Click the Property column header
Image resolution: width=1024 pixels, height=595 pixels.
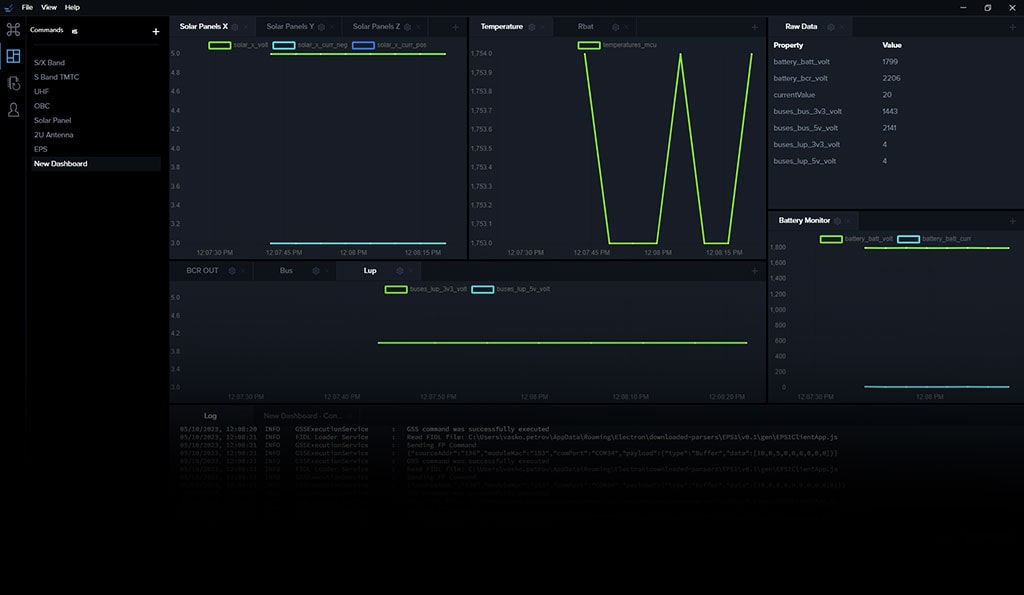(x=788, y=45)
